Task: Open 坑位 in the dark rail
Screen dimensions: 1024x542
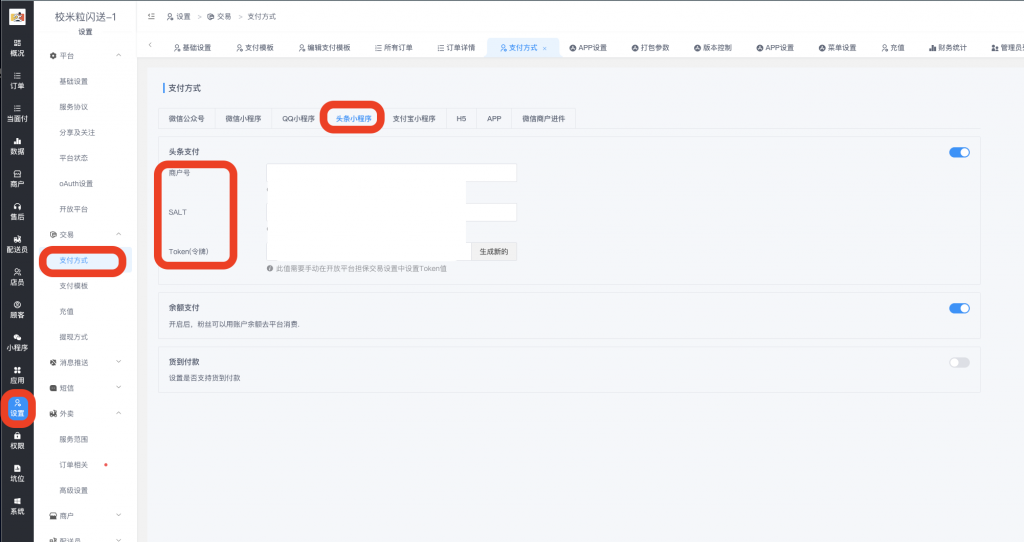Action: pos(17,473)
